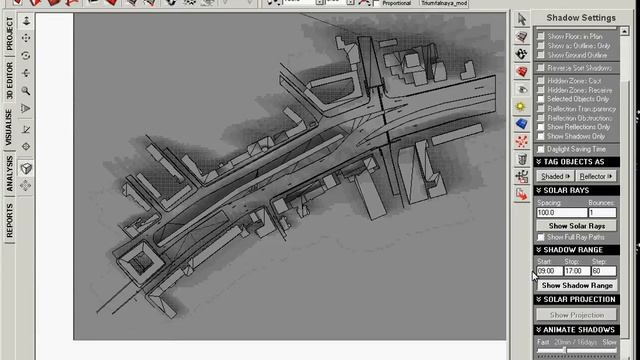Enable Show Full Ray Paths checkbox
640x360 pixels.
coord(541,237)
